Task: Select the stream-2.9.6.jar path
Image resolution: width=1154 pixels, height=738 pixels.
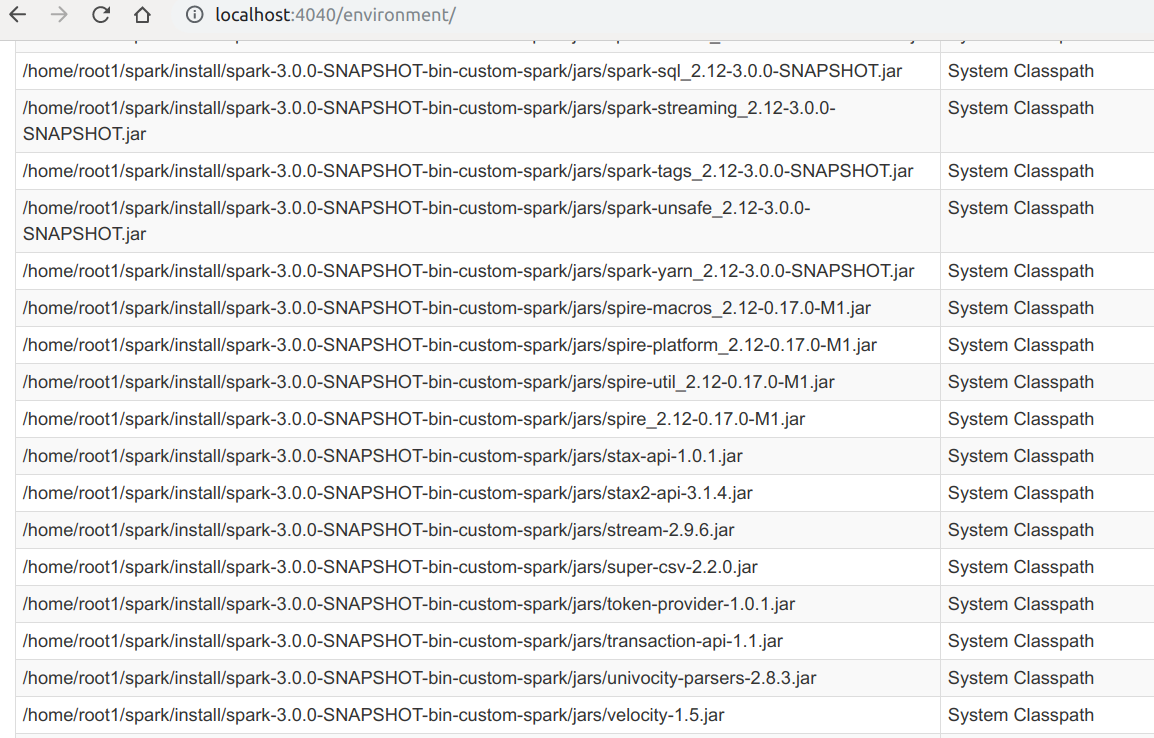Action: (x=378, y=530)
